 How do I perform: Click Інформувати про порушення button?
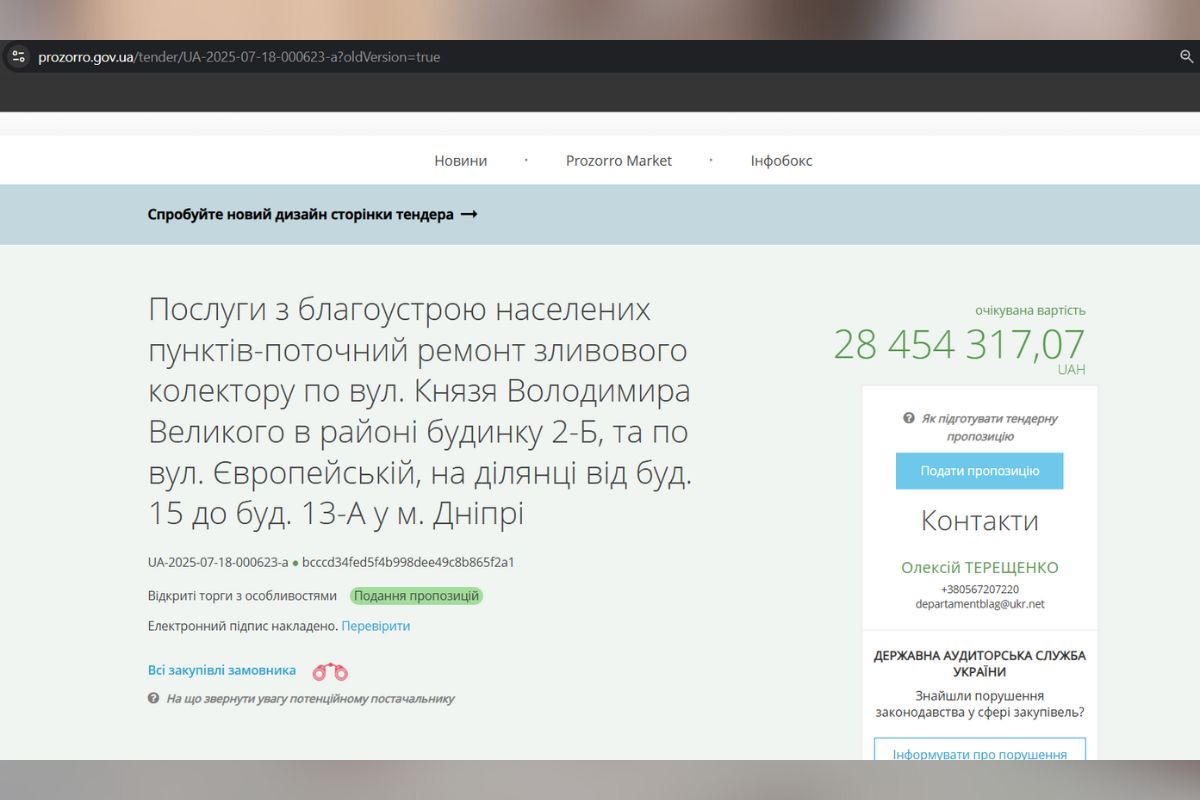(x=979, y=754)
